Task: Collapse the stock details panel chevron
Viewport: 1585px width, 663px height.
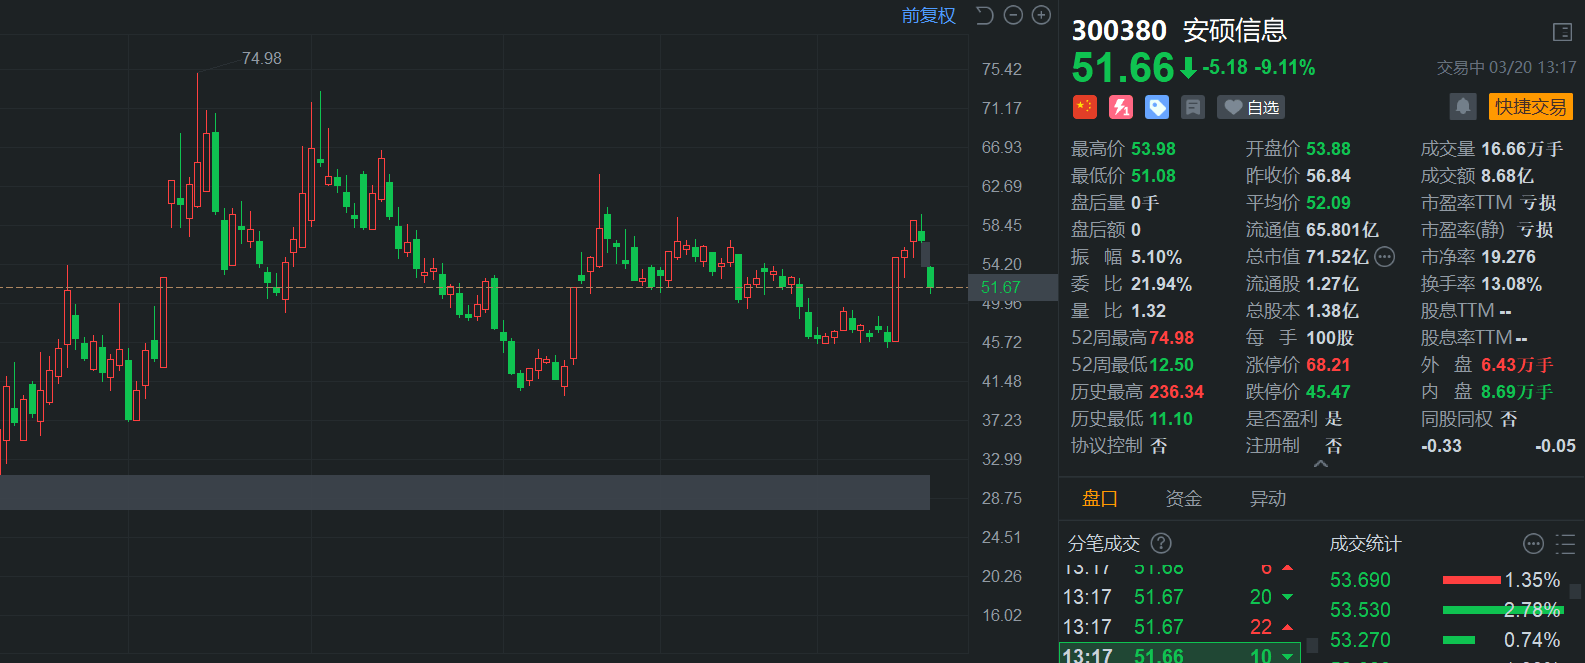Action: 1321,464
